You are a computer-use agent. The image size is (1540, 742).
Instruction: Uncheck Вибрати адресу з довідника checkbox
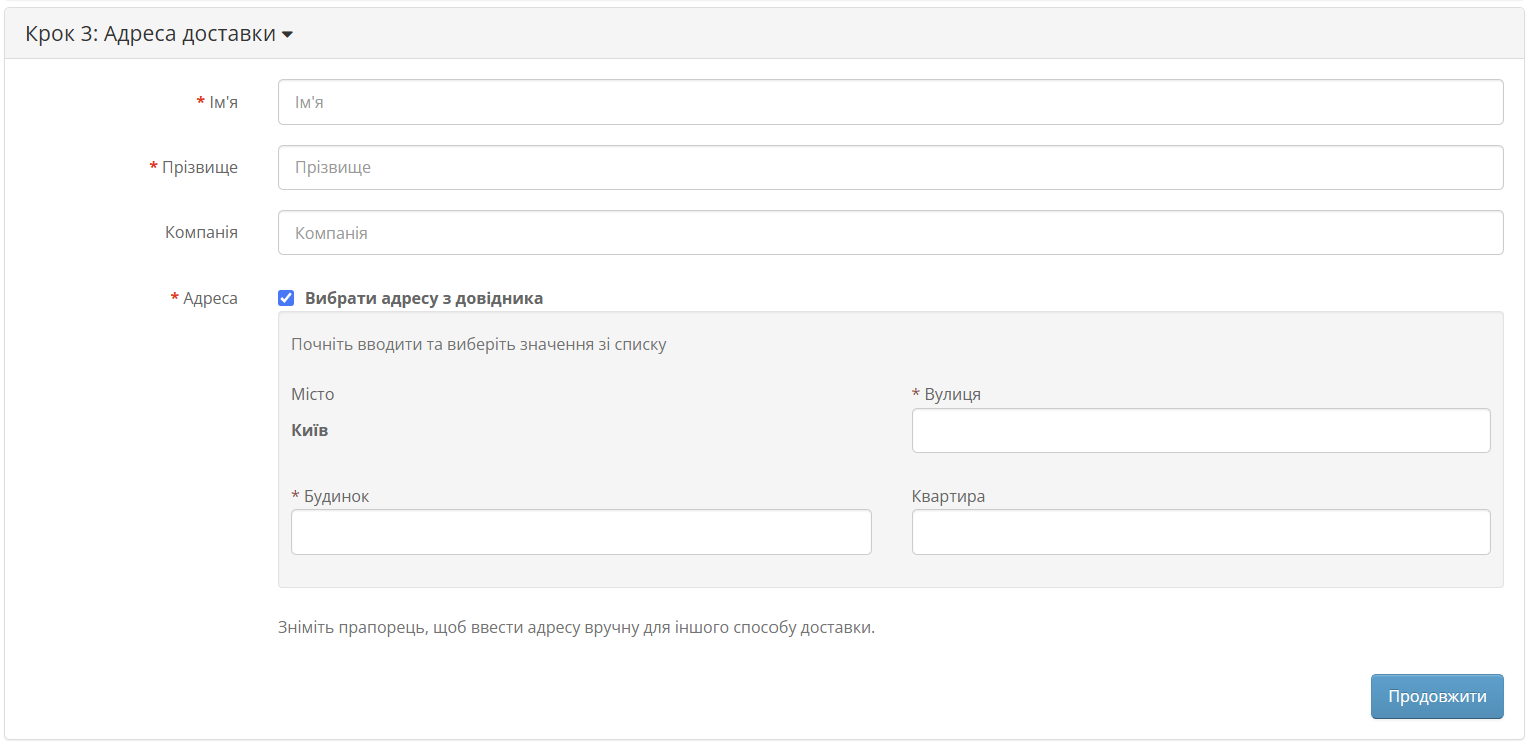[286, 298]
